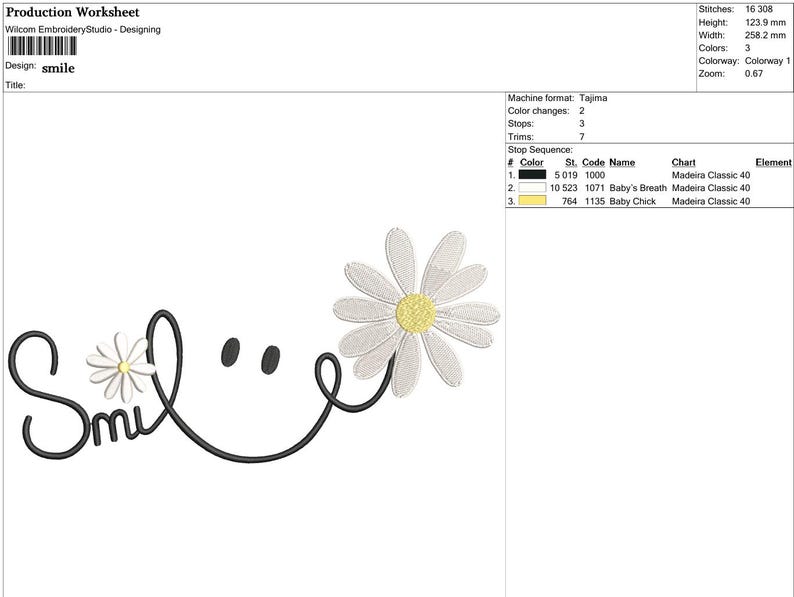Screen dimensions: 794x597
Task: Click the 'Stop Sequence:' heading
Action: [540, 150]
